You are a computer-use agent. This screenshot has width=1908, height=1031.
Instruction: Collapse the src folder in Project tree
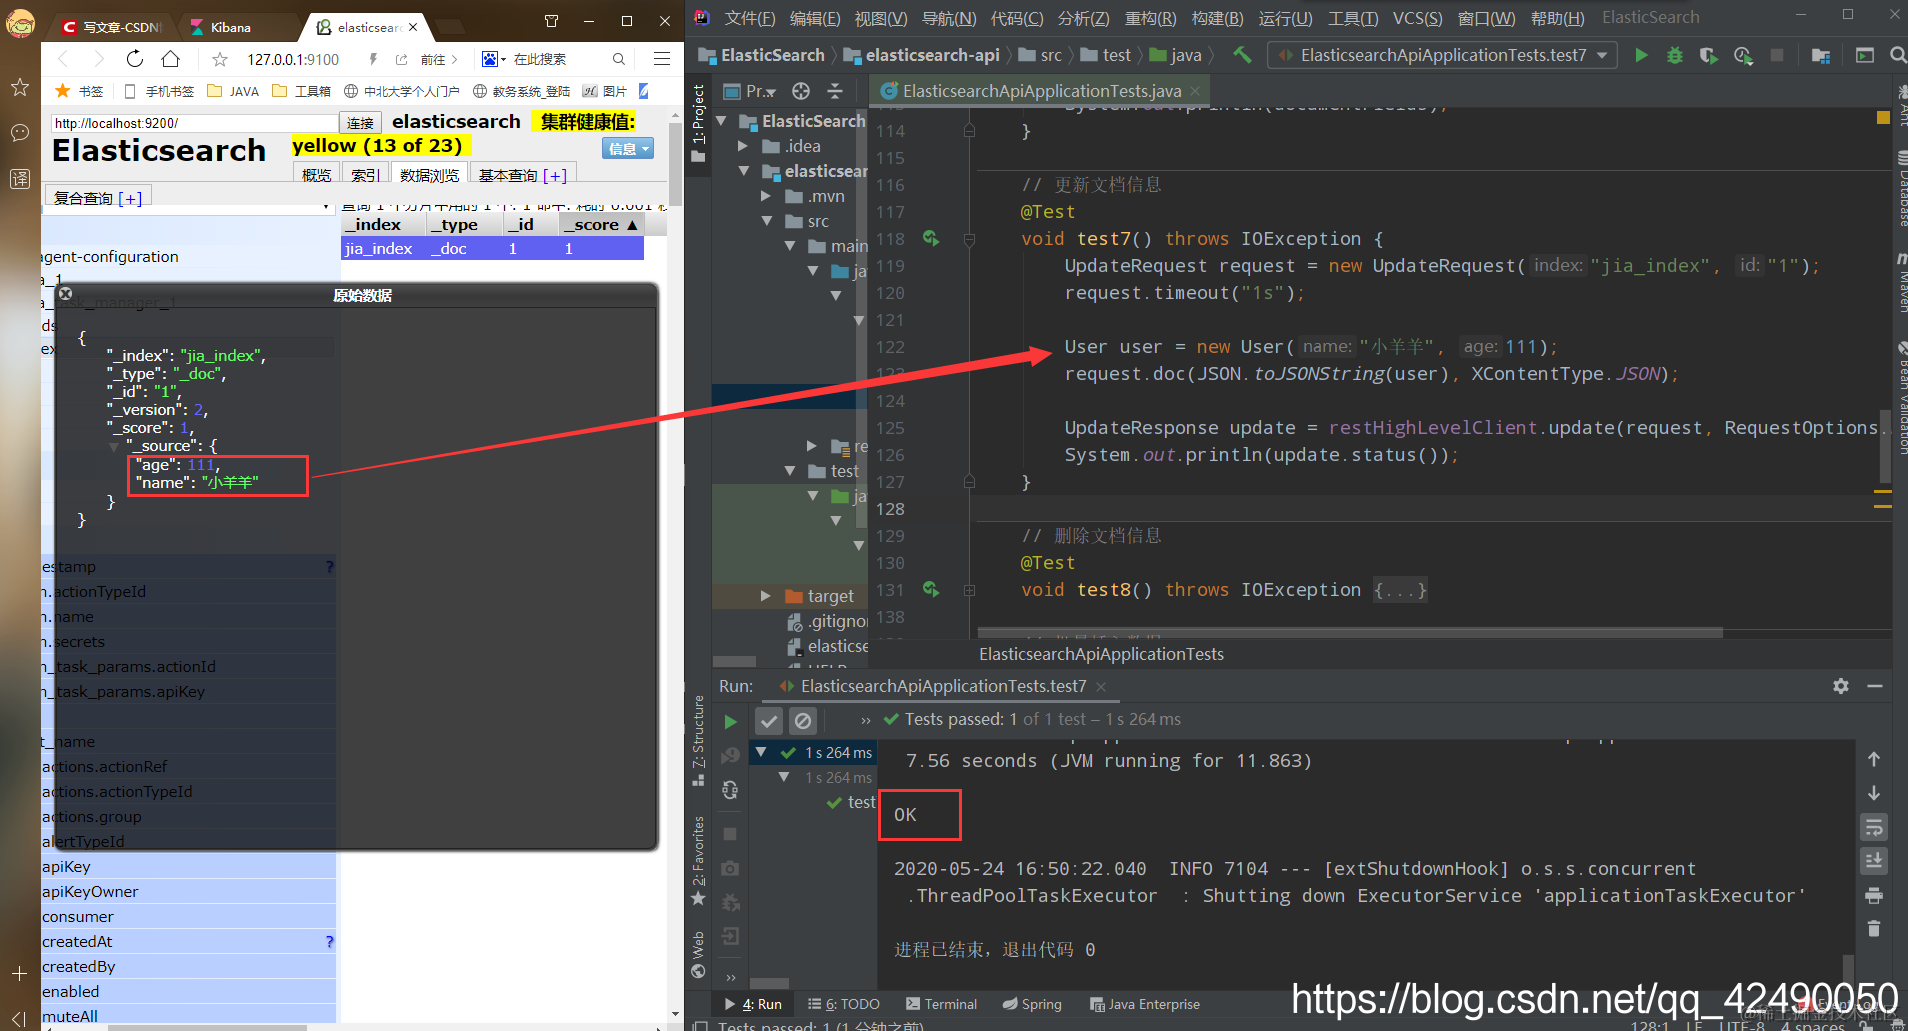766,221
